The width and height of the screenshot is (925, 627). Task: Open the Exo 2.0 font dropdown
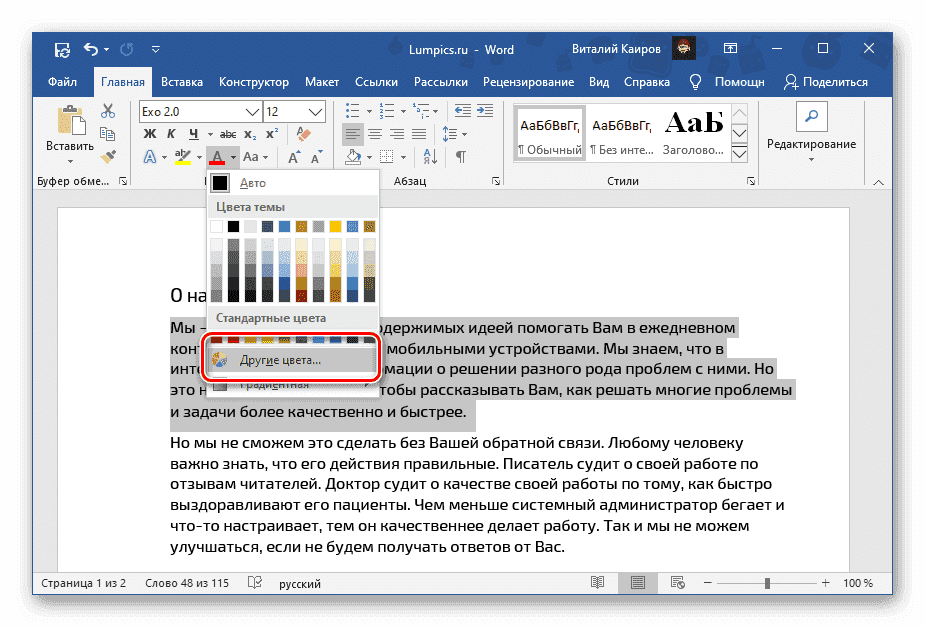coord(251,111)
